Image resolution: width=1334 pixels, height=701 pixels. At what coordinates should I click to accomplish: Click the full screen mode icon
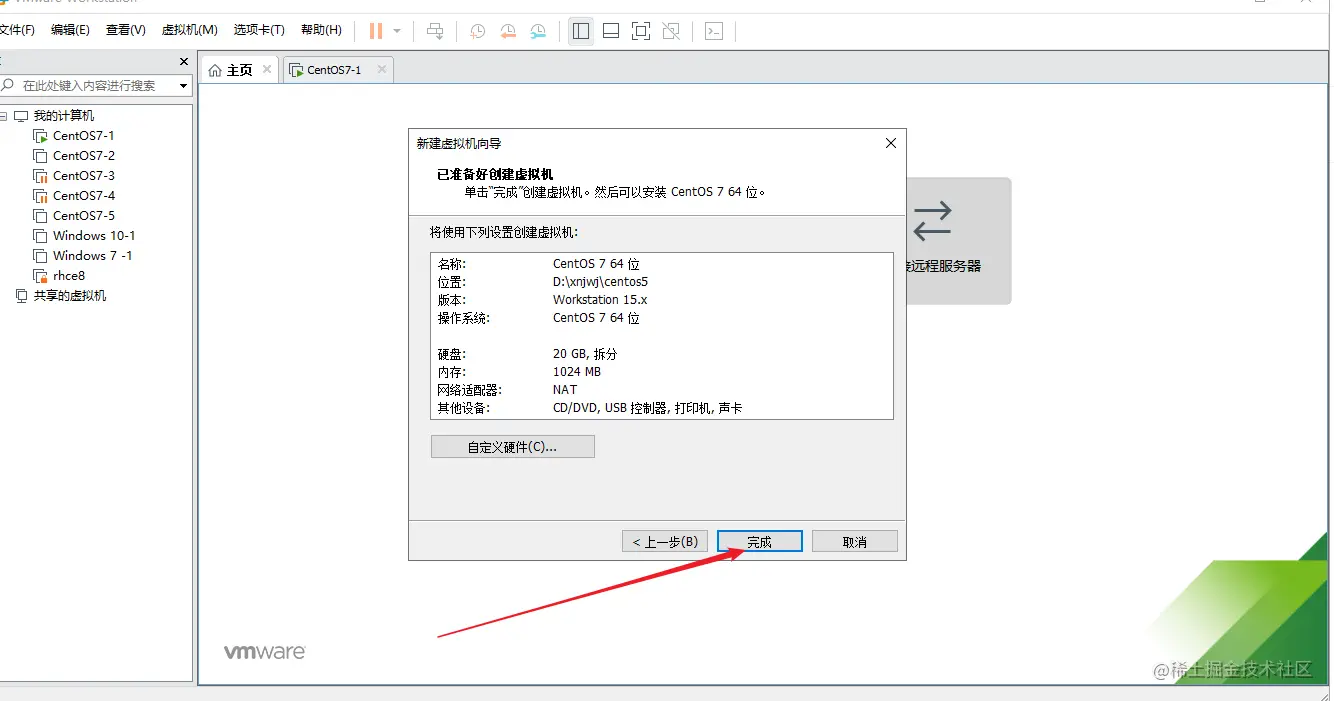tap(641, 31)
